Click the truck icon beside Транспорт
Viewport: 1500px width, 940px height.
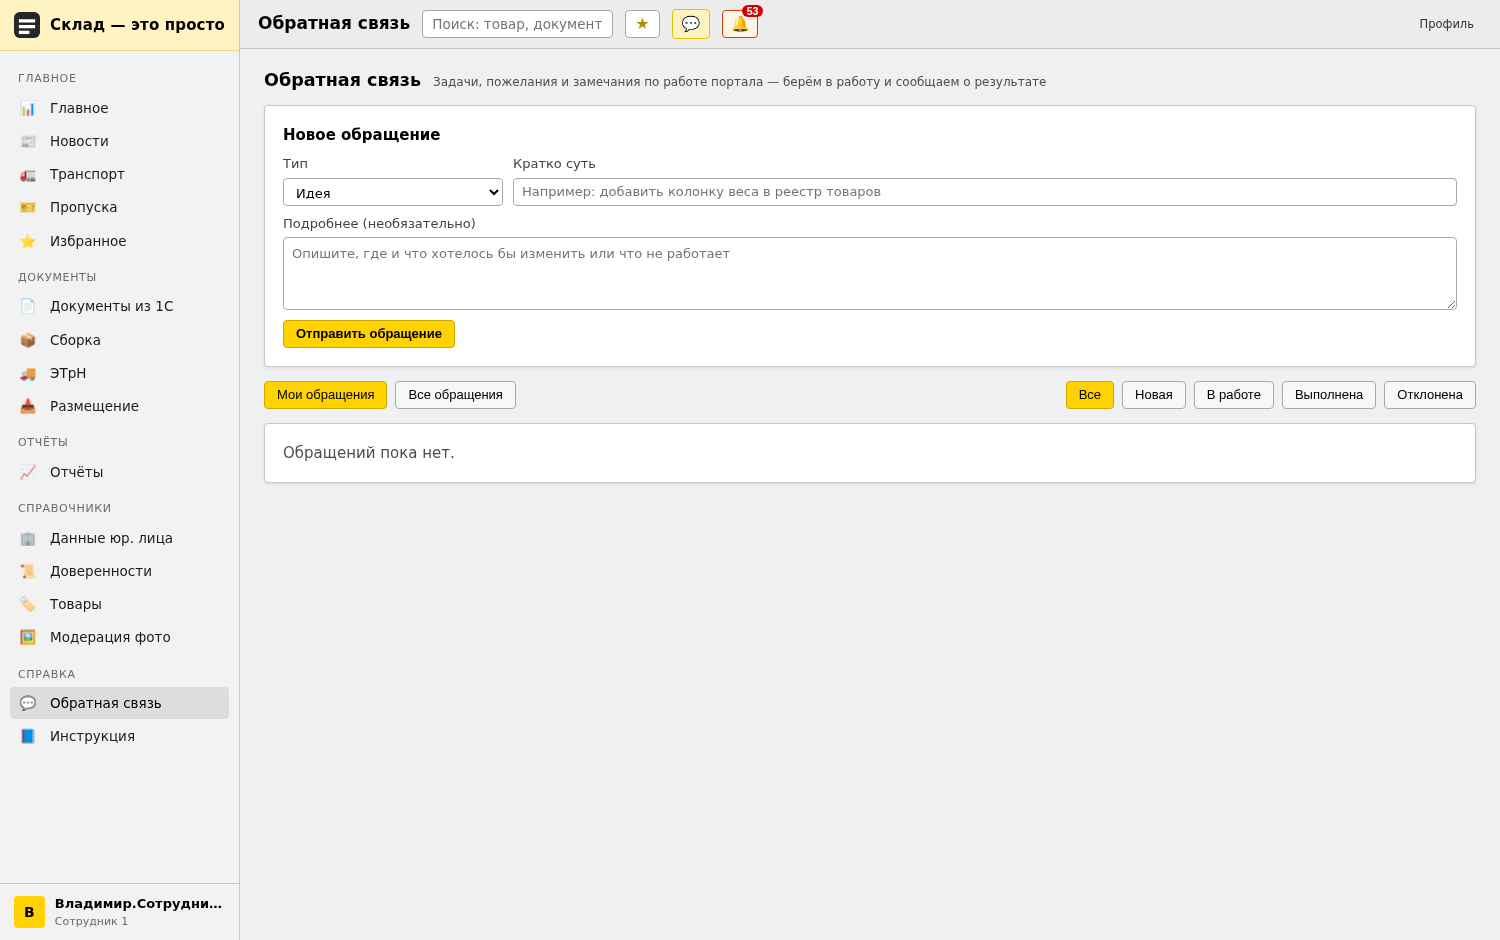click(28, 174)
